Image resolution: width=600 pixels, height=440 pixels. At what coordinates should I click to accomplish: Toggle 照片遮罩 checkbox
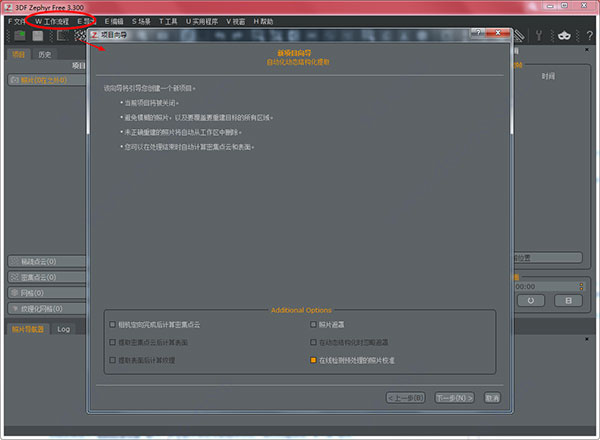tap(313, 324)
